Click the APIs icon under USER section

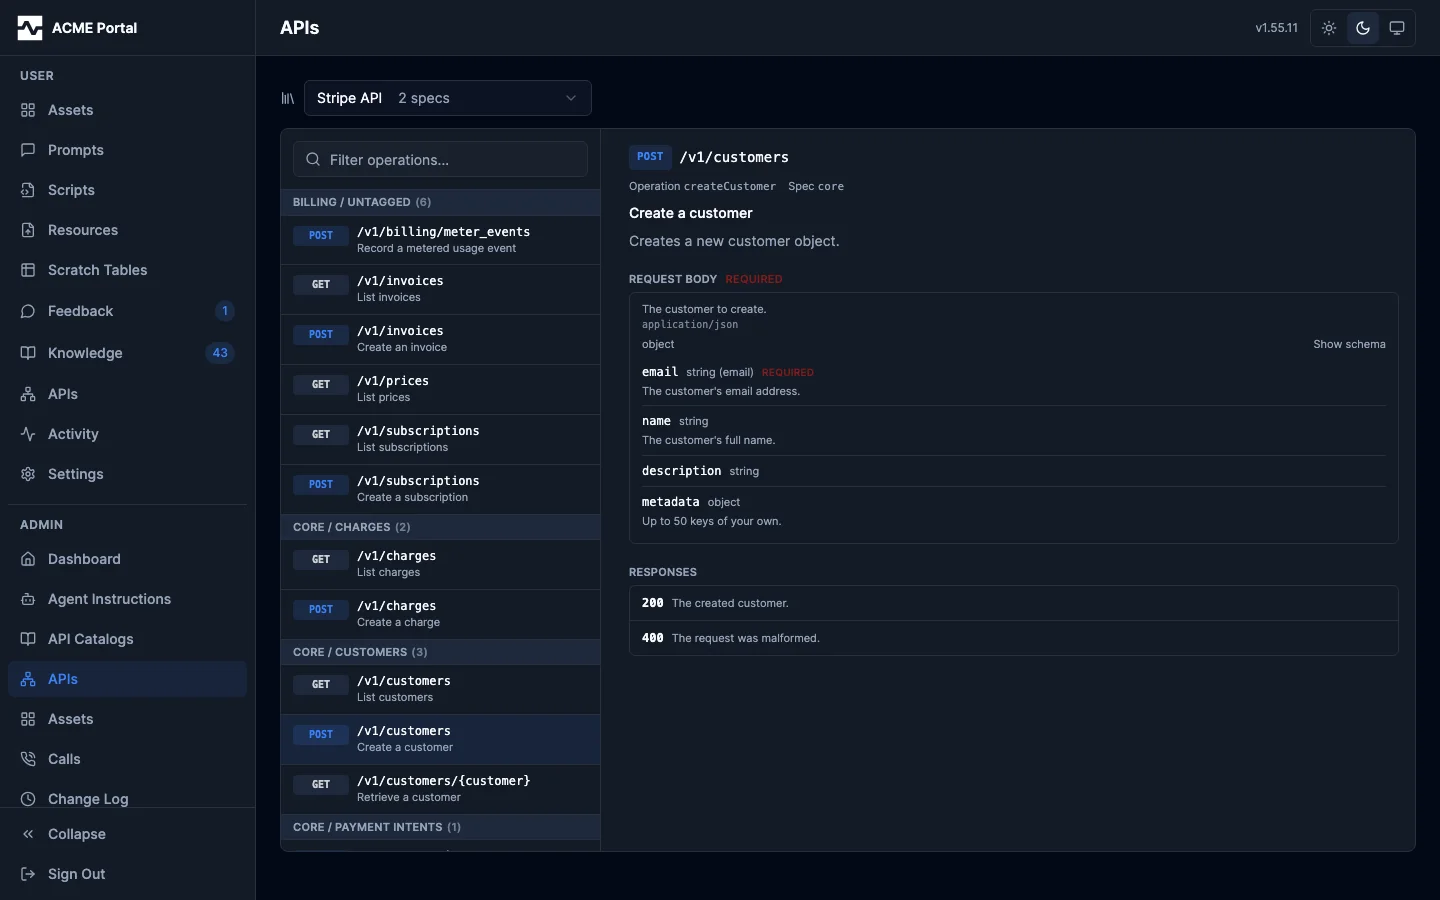[x=28, y=394]
